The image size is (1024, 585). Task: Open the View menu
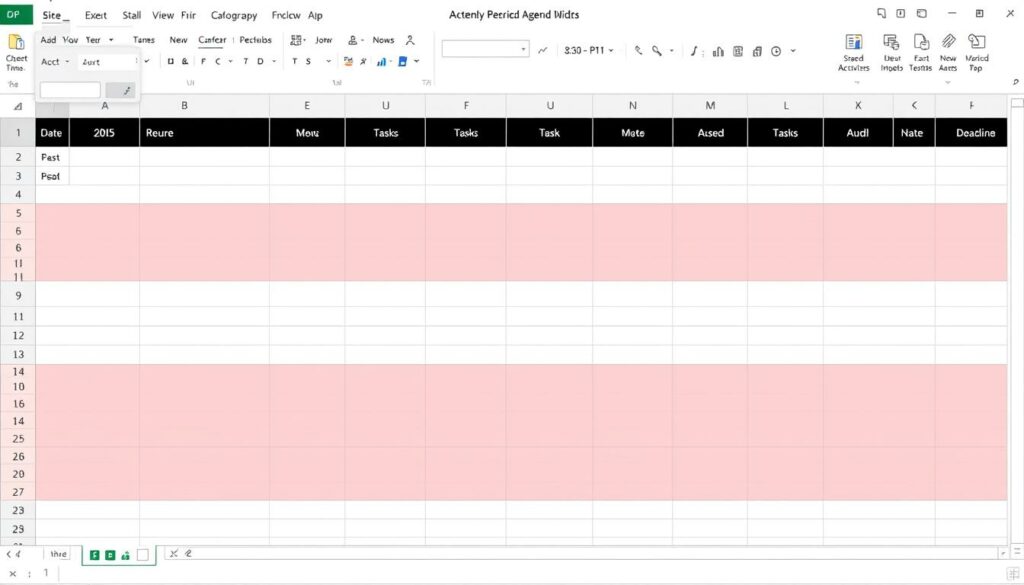pos(163,16)
